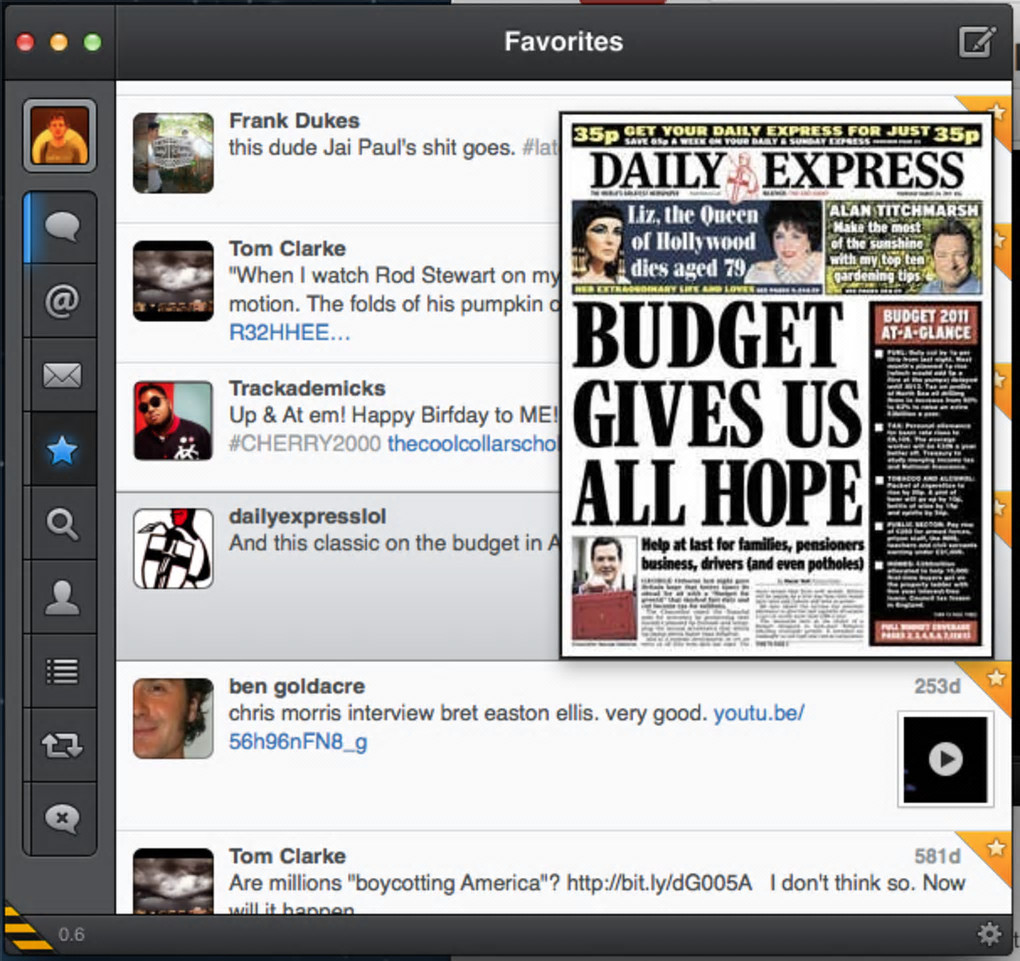Screen dimensions: 1020x961
Task: Click the Trackademicks username
Action: pos(307,388)
